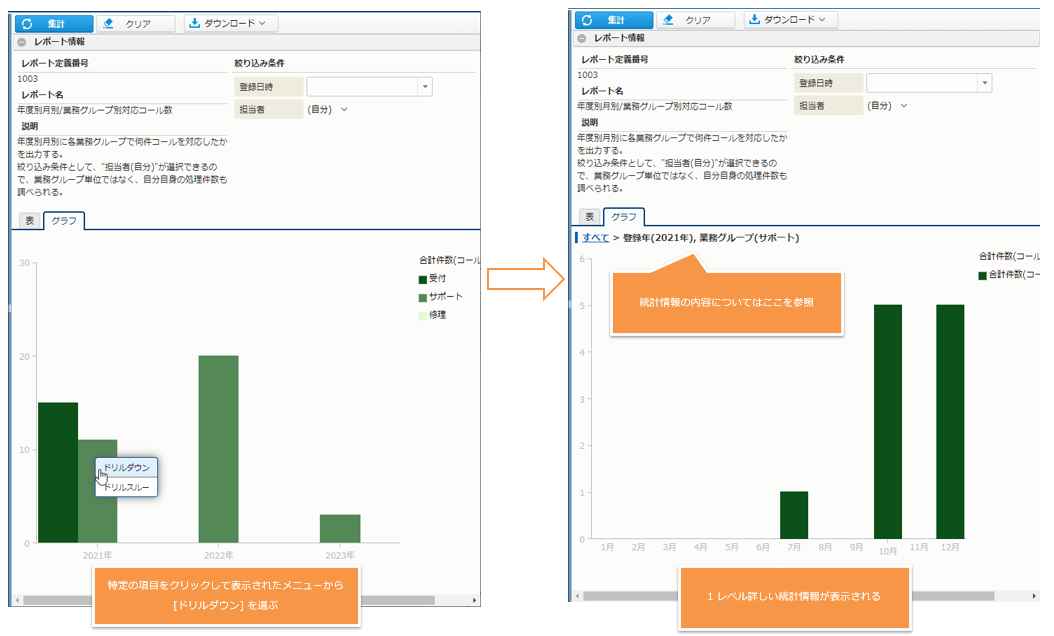Collapse レポート情報 section in left panel
The height and width of the screenshot is (636, 1054).
pyautogui.click(x=22, y=42)
